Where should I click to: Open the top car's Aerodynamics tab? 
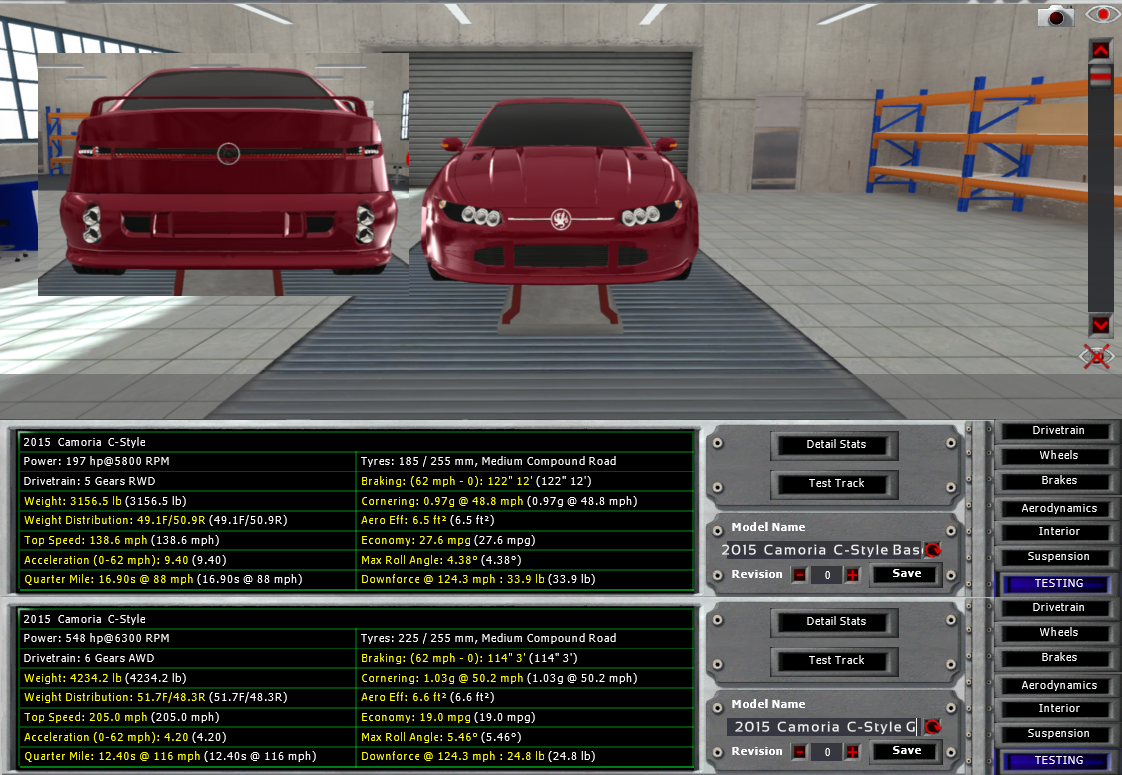click(x=1058, y=509)
